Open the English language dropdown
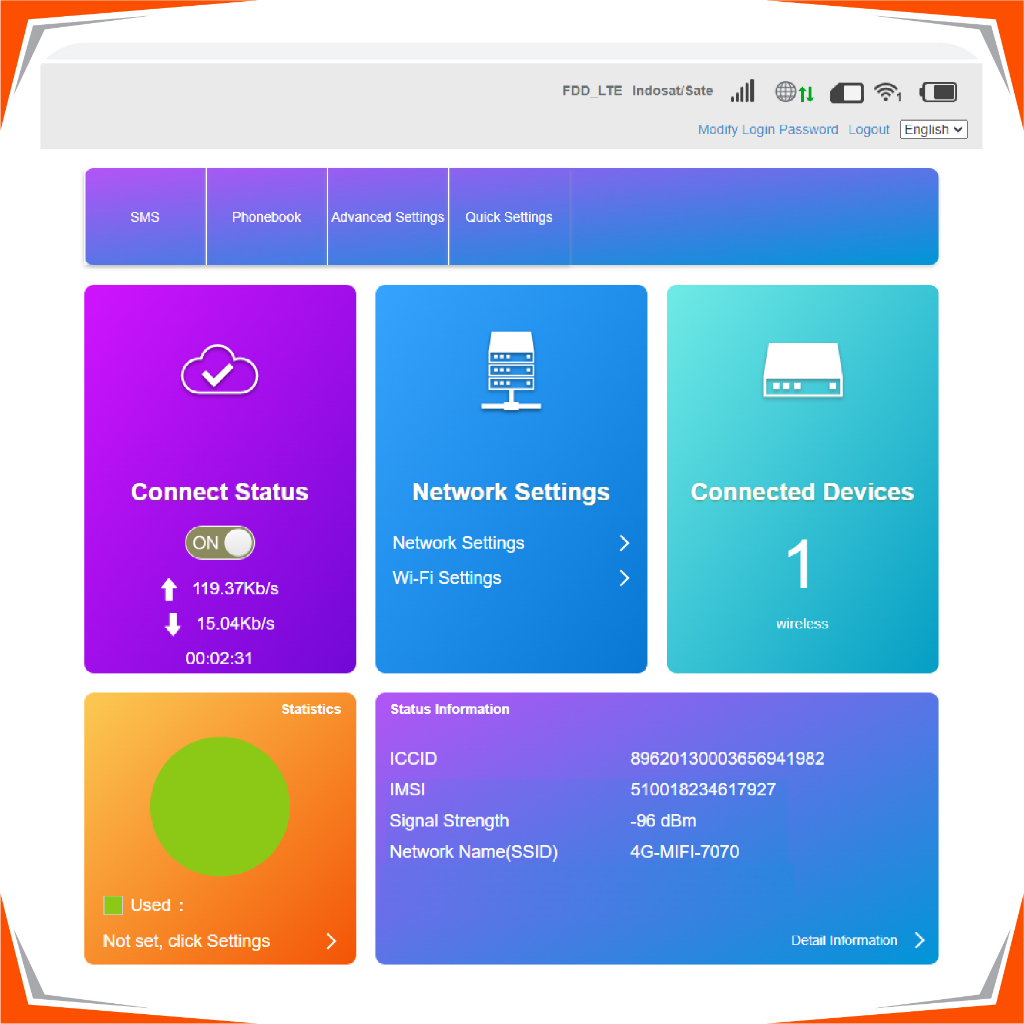Viewport: 1024px width, 1024px height. (933, 129)
